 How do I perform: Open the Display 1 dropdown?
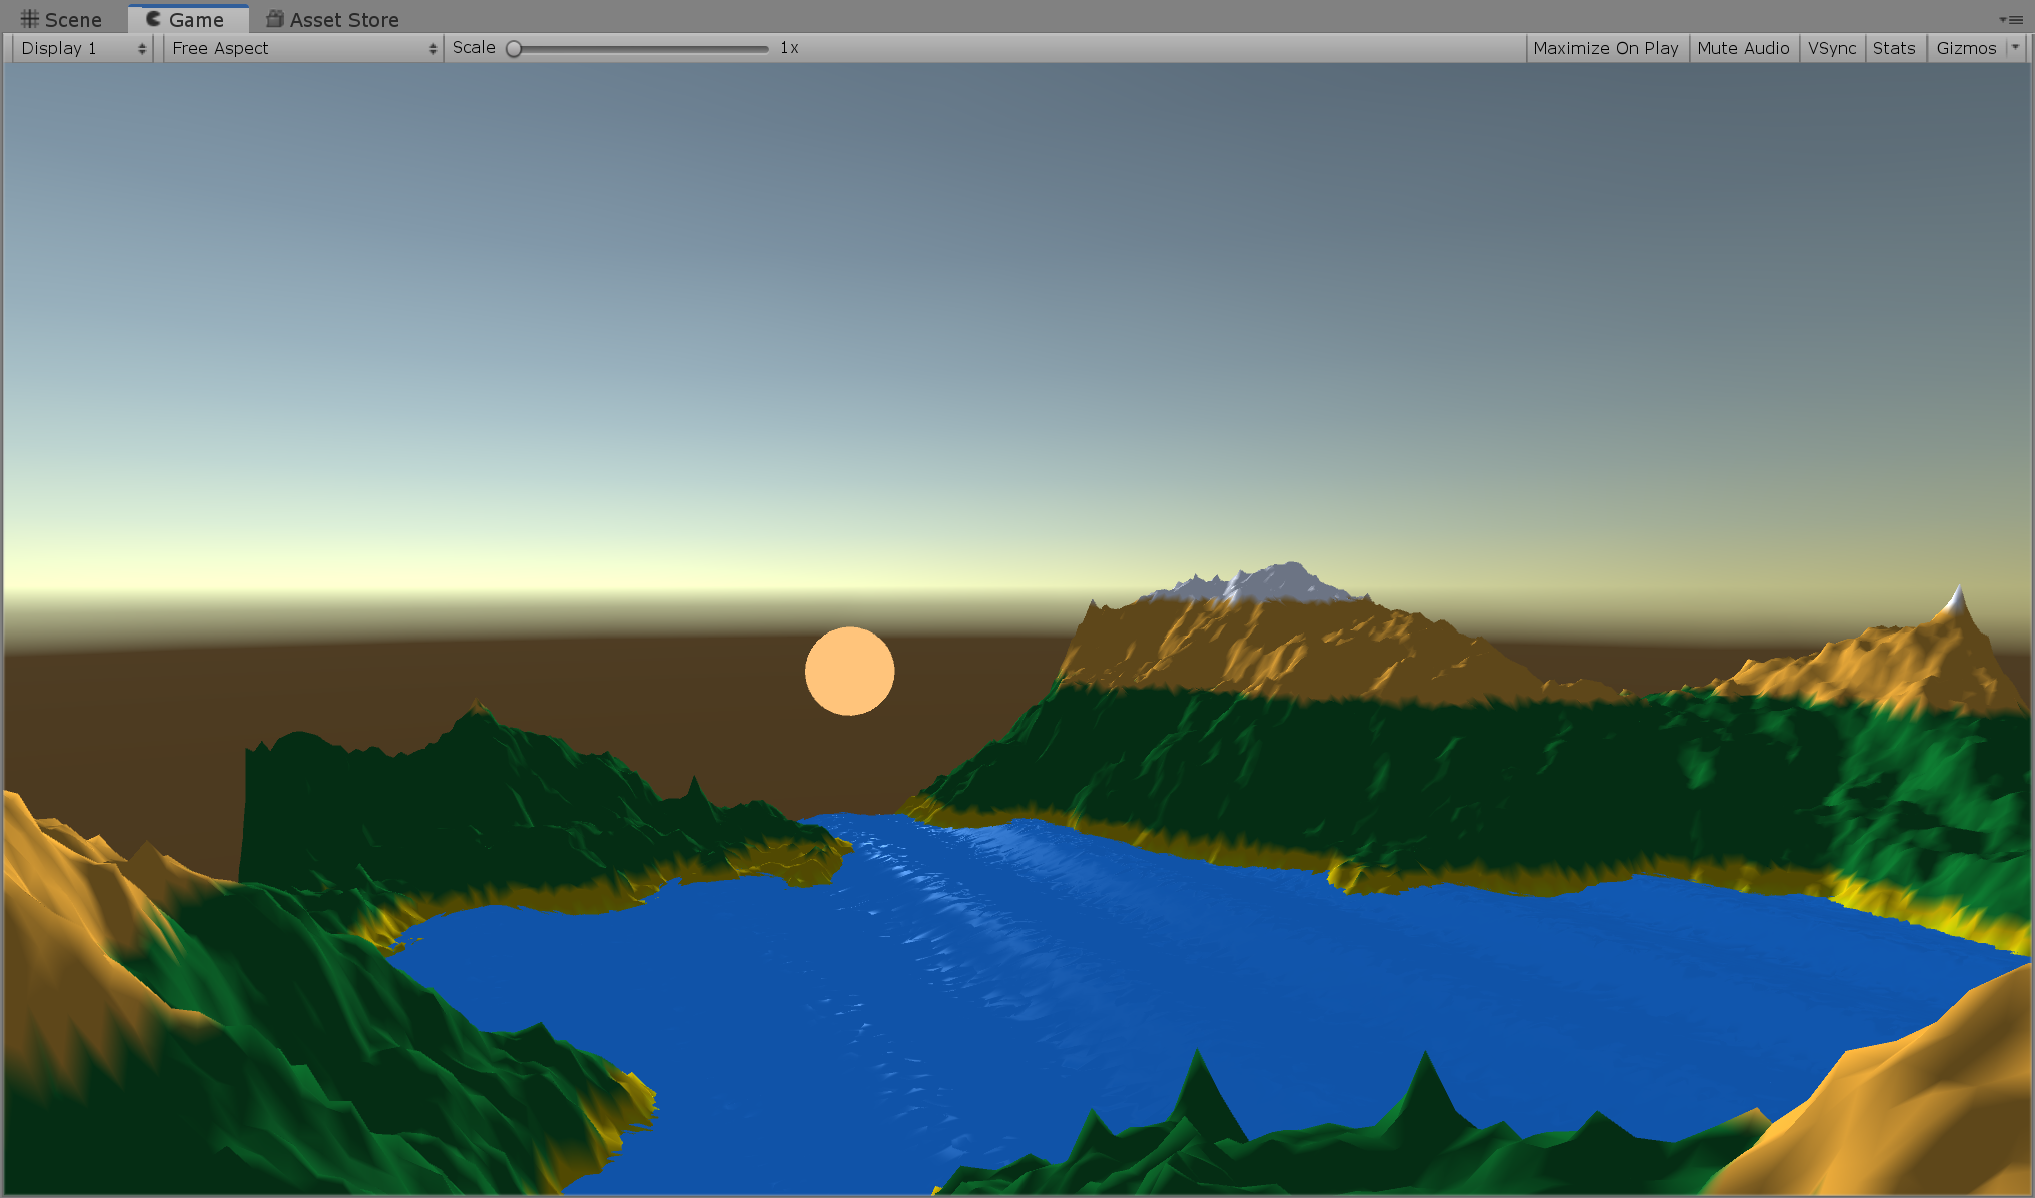pyautogui.click(x=83, y=48)
